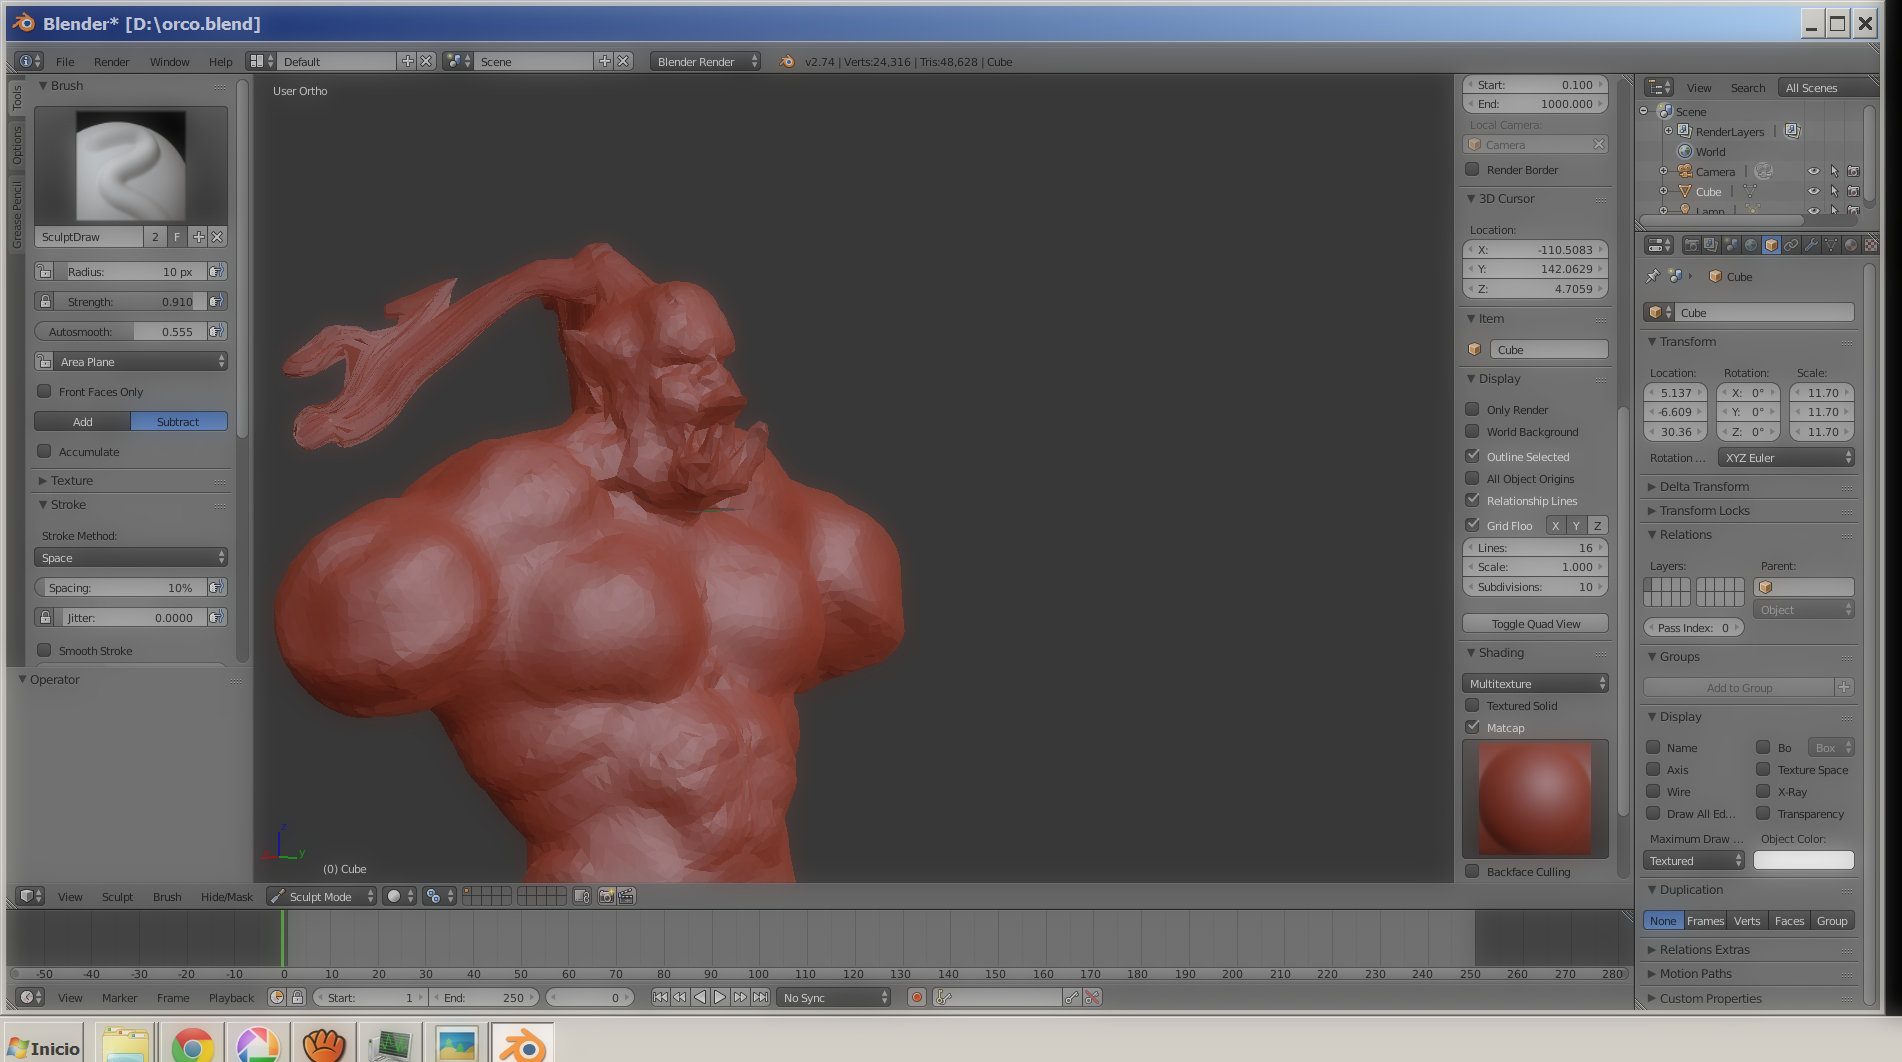Viewport: 1902px width, 1062px height.
Task: Open the Hide/Mask menu
Action: pos(226,897)
